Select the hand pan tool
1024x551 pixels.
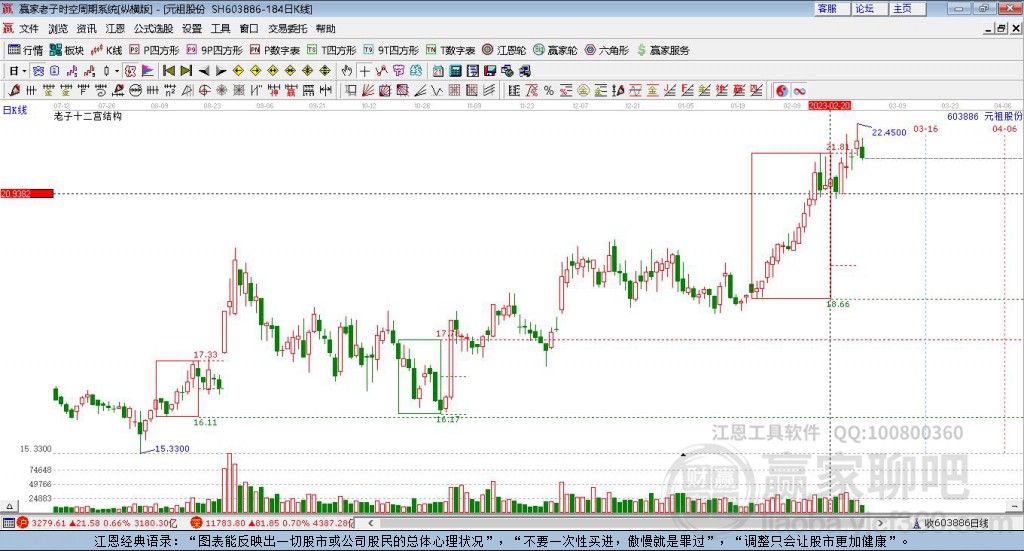(347, 71)
